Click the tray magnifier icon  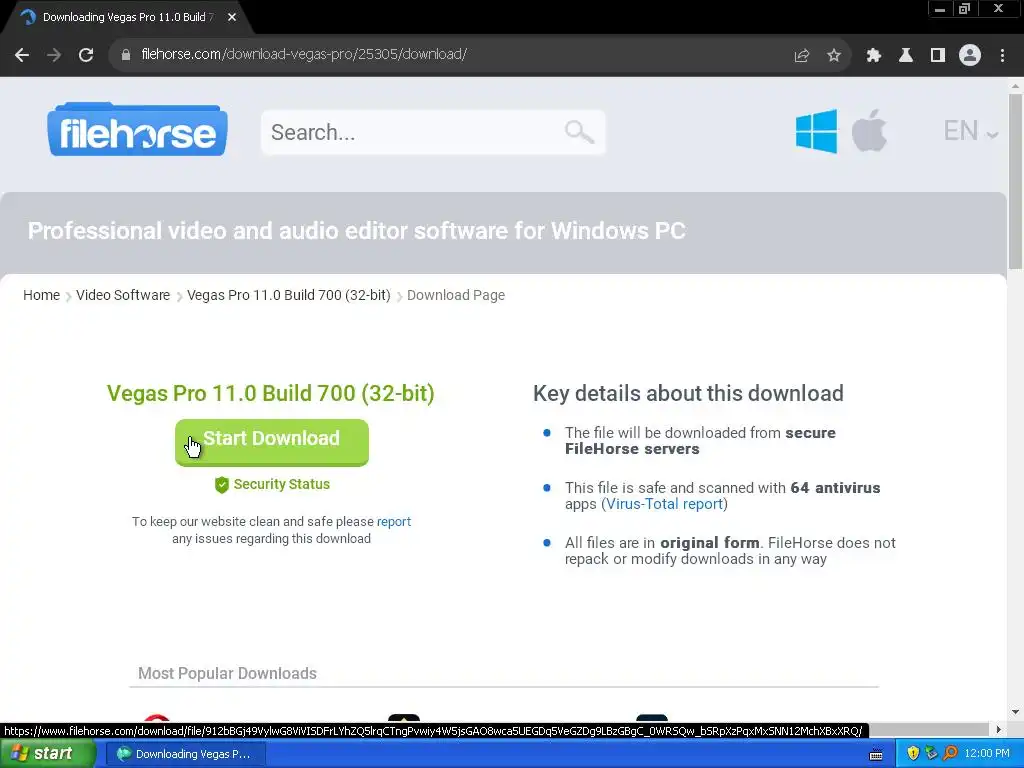click(950, 753)
